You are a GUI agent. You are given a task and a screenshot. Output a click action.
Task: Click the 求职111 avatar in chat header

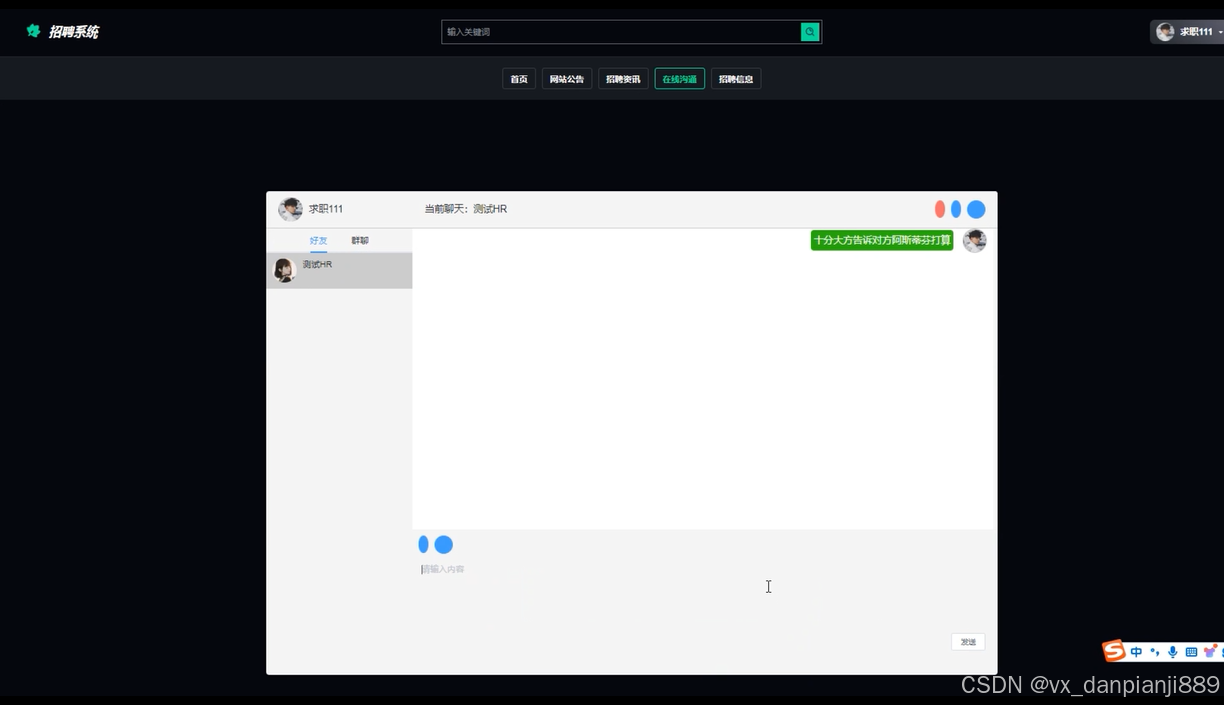(290, 209)
